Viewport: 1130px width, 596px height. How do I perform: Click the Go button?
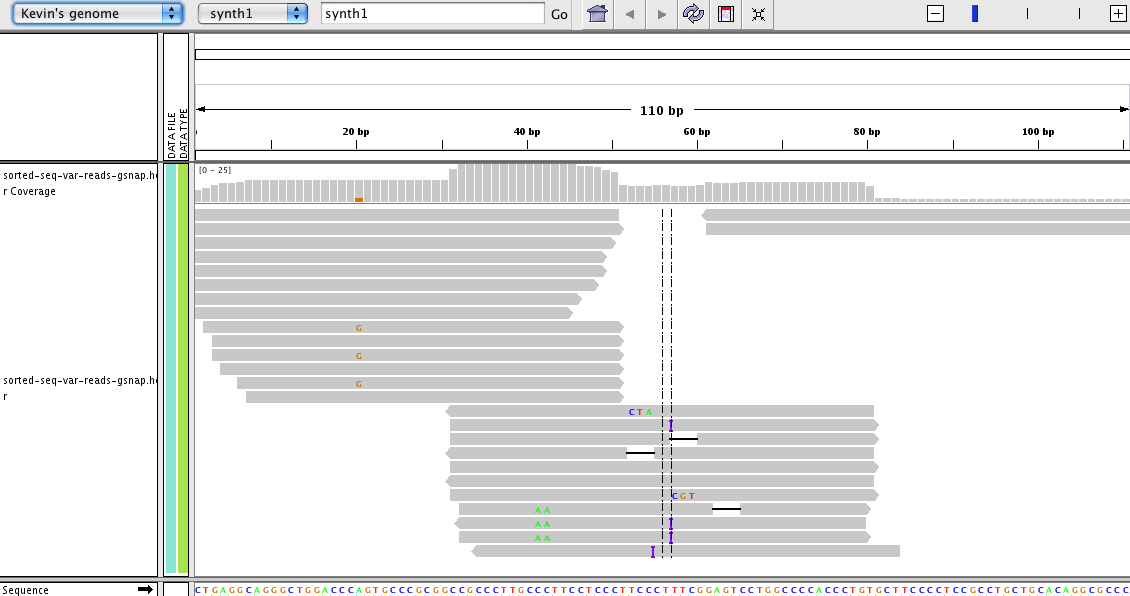pyautogui.click(x=559, y=14)
